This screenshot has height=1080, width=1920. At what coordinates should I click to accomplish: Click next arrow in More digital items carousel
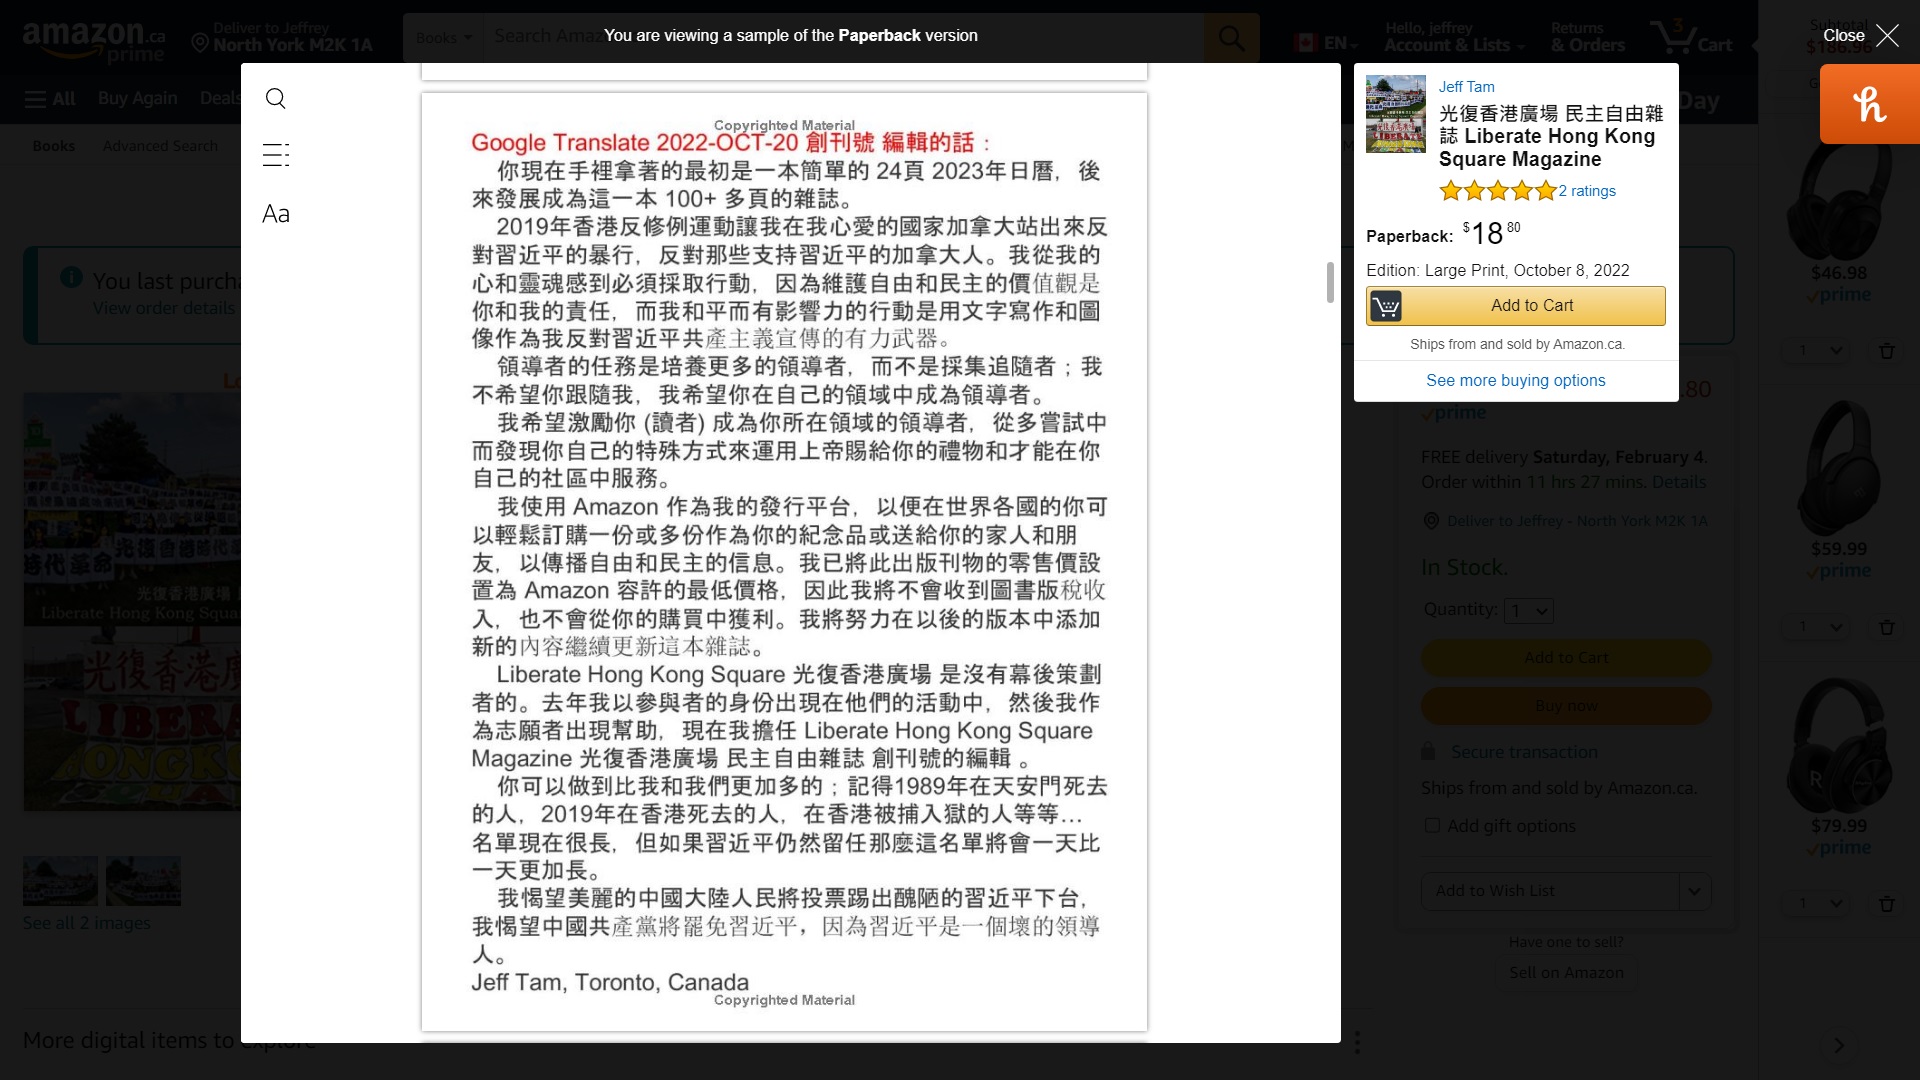pos(1838,1046)
